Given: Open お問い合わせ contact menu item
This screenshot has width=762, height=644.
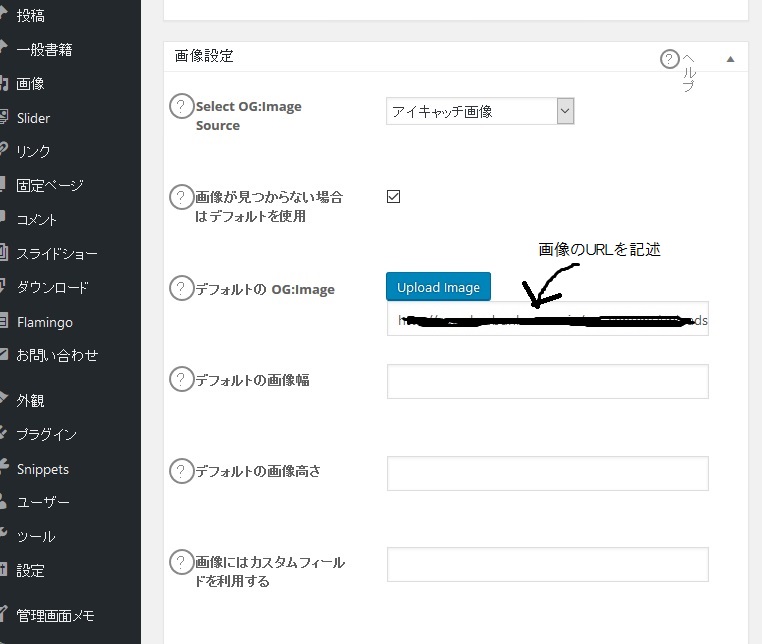Looking at the screenshot, I should point(56,355).
